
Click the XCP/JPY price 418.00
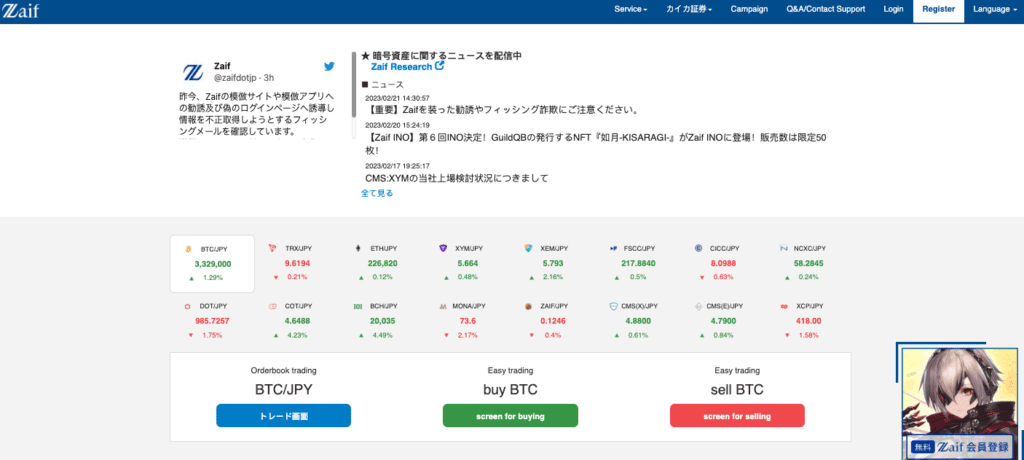[x=808, y=321]
